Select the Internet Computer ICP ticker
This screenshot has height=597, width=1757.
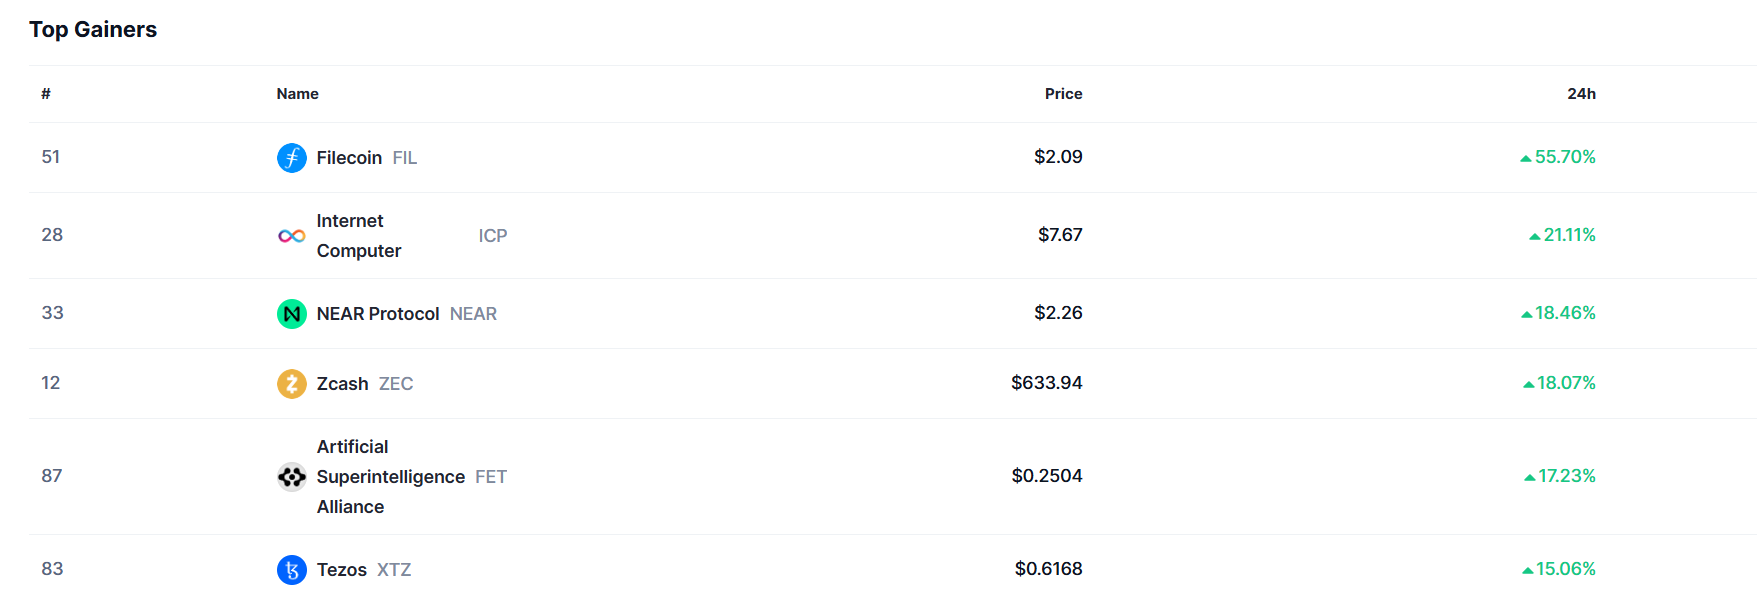492,236
